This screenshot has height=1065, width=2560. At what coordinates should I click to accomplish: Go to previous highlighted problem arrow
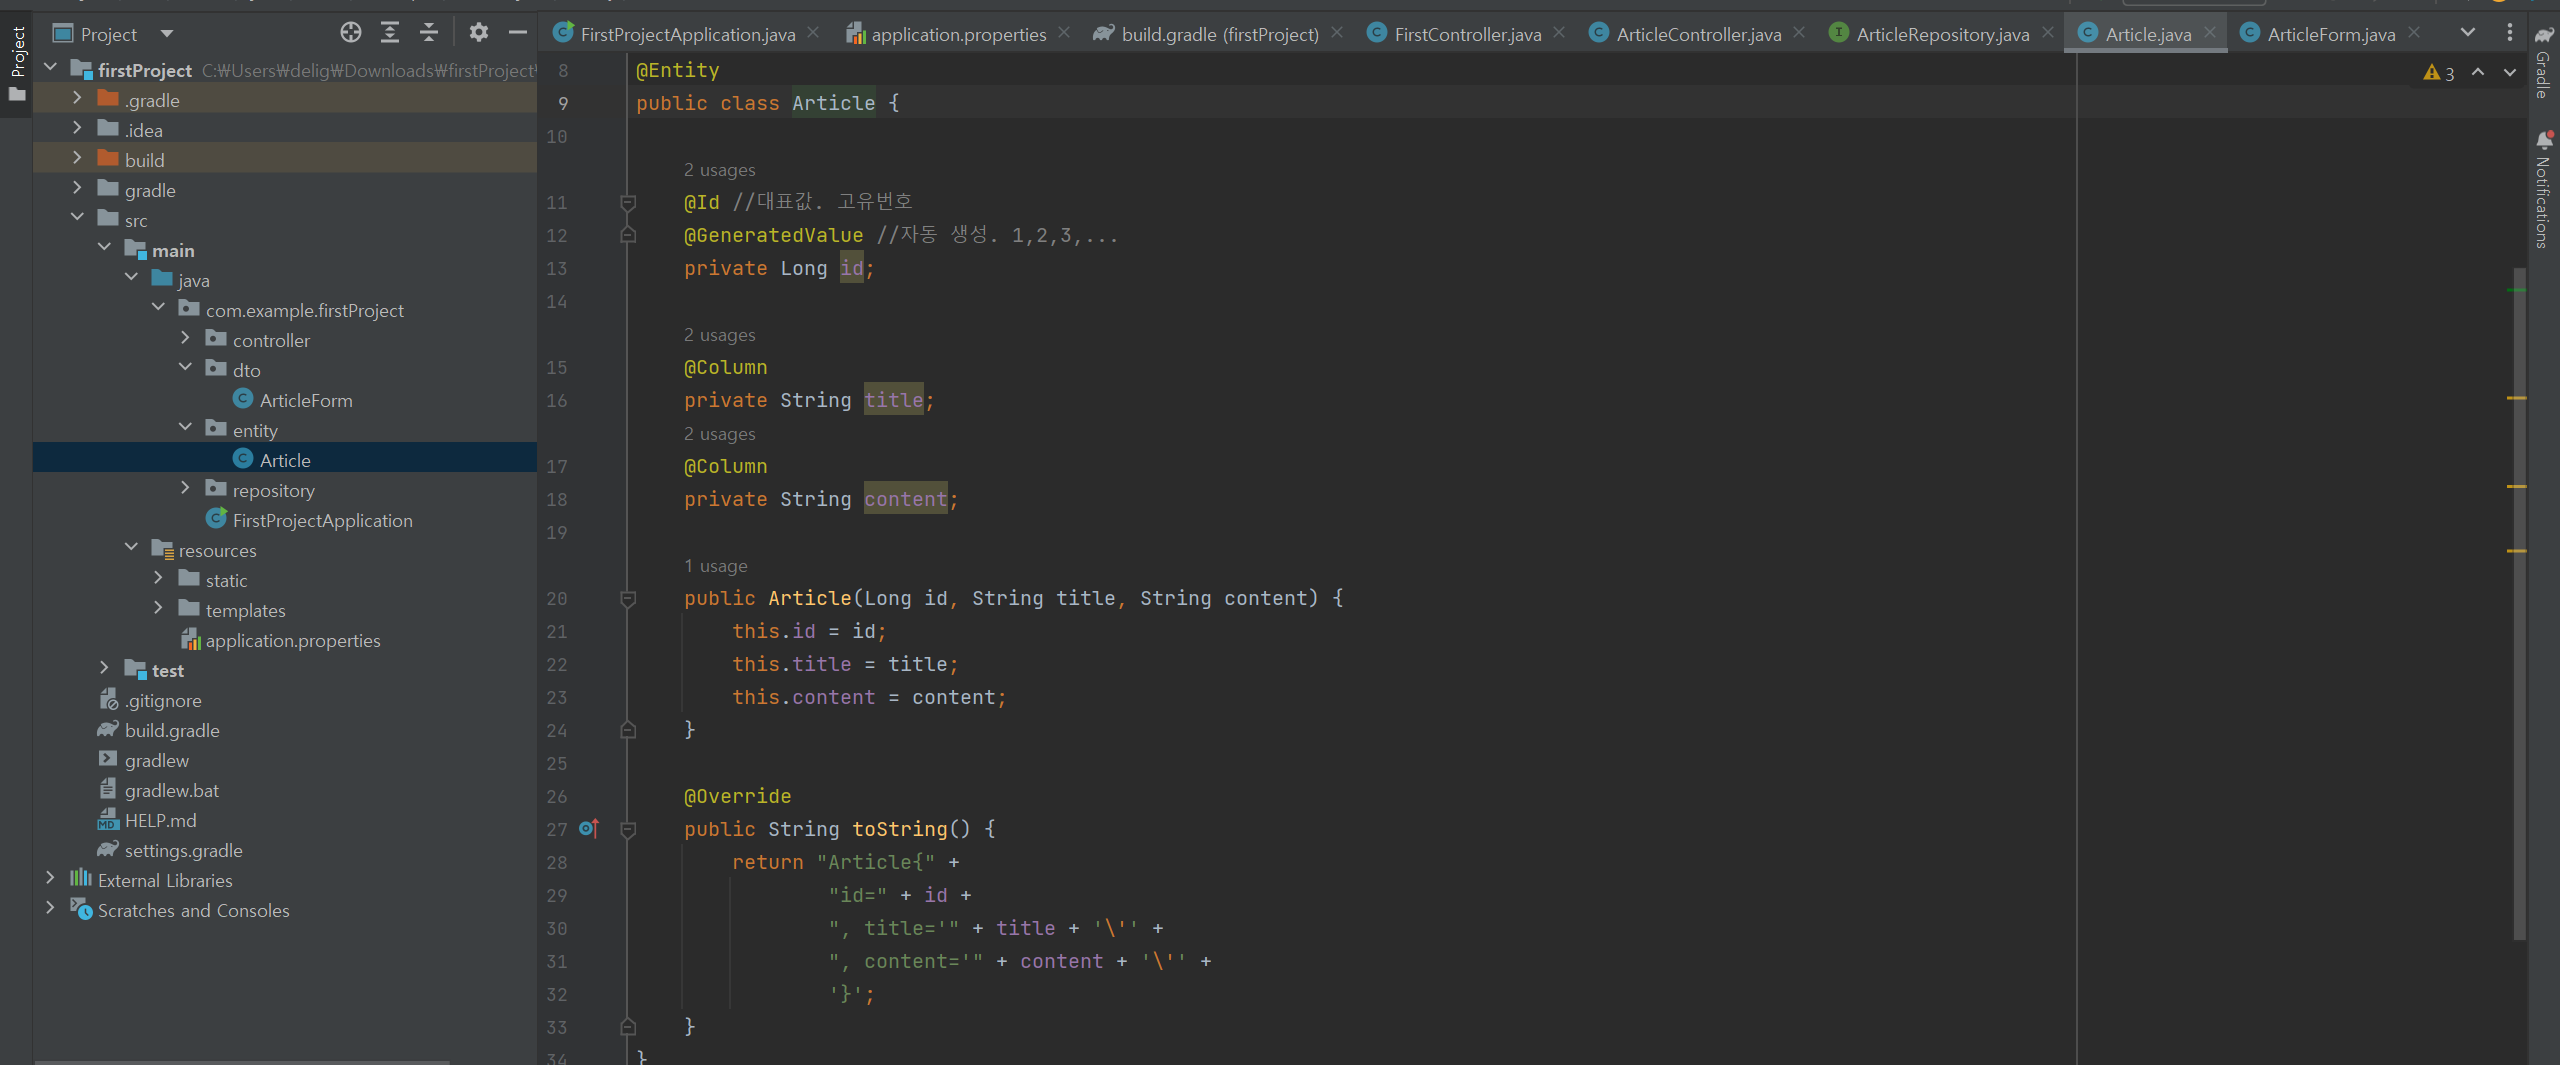pos(2478,72)
